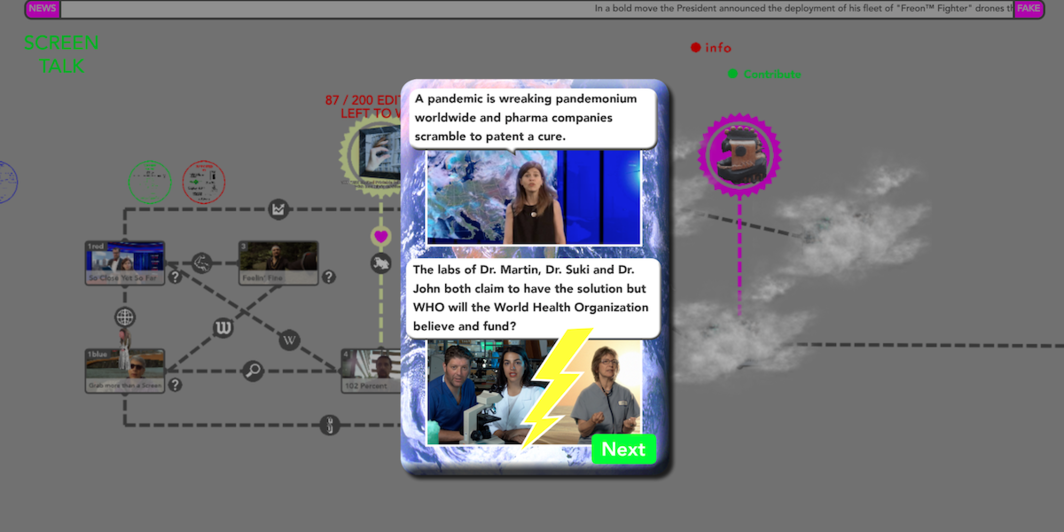Open help for Feelin' Fine video
Screen dimensions: 1064x532
[328, 277]
